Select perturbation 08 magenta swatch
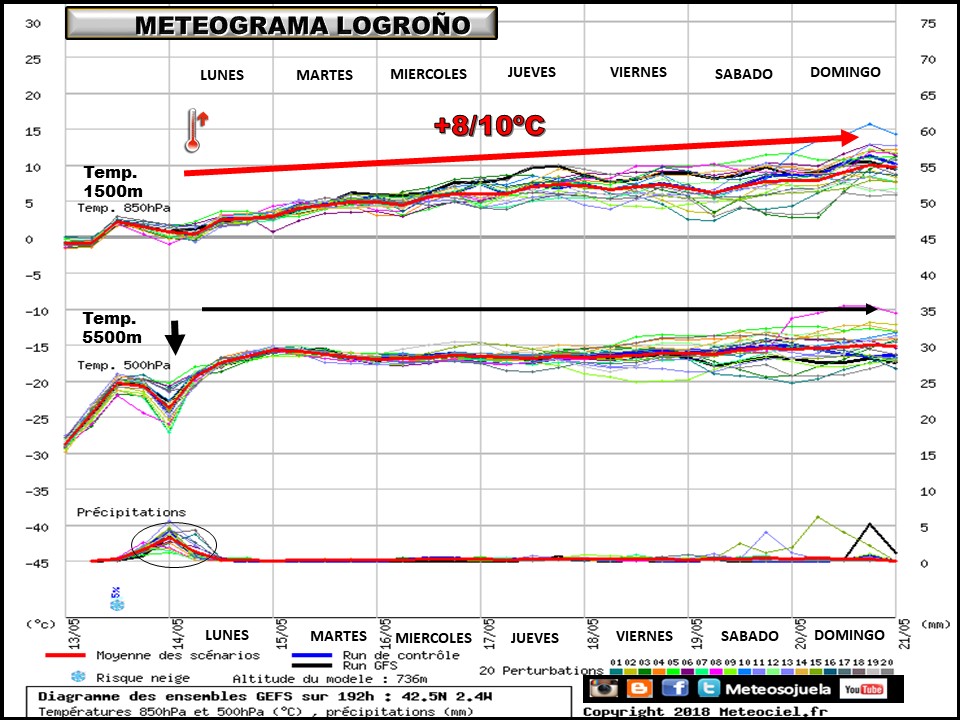This screenshot has width=960, height=720. pyautogui.click(x=716, y=671)
